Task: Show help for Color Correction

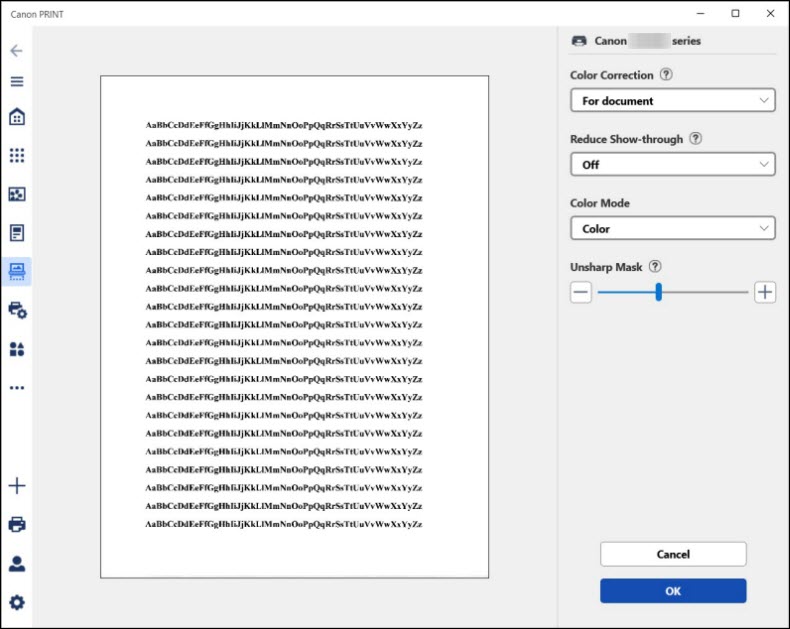Action: (666, 75)
